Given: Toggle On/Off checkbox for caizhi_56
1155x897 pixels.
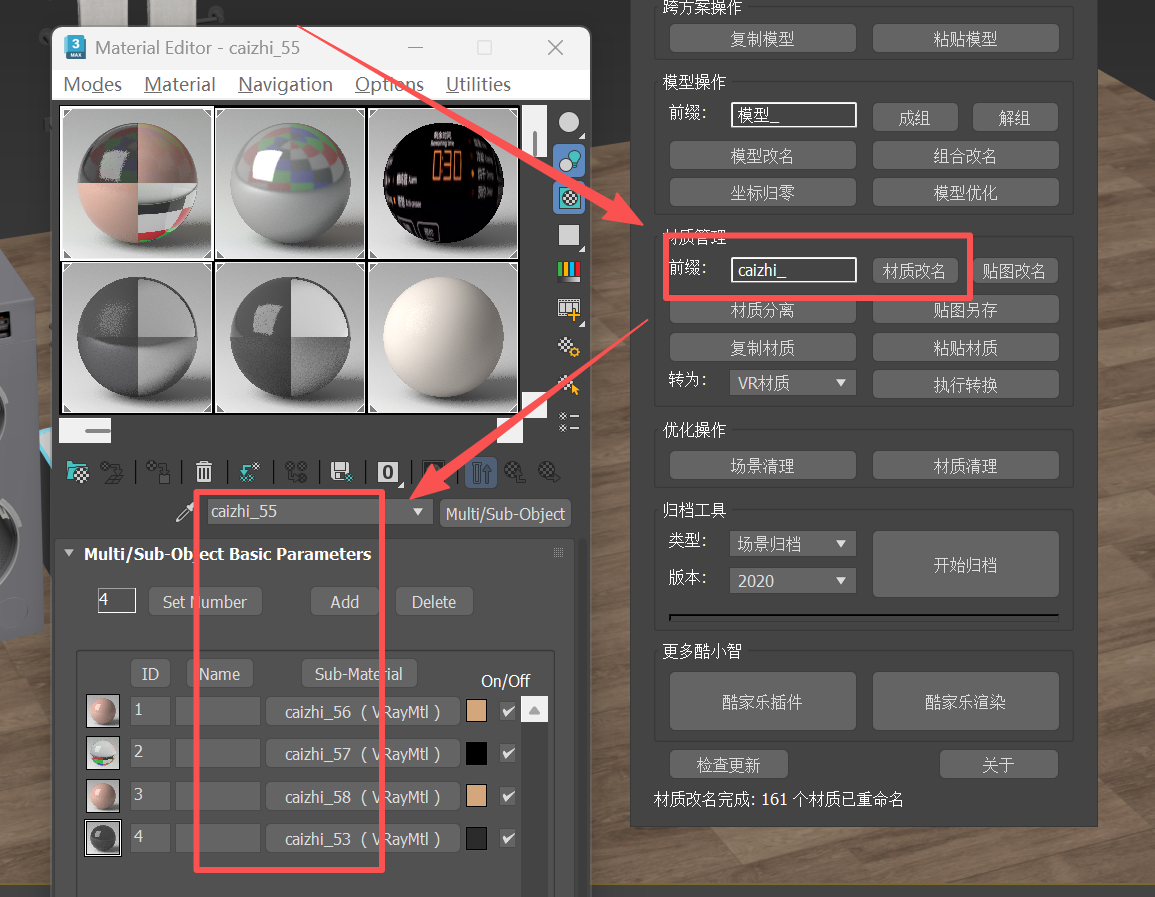Looking at the screenshot, I should 508,711.
